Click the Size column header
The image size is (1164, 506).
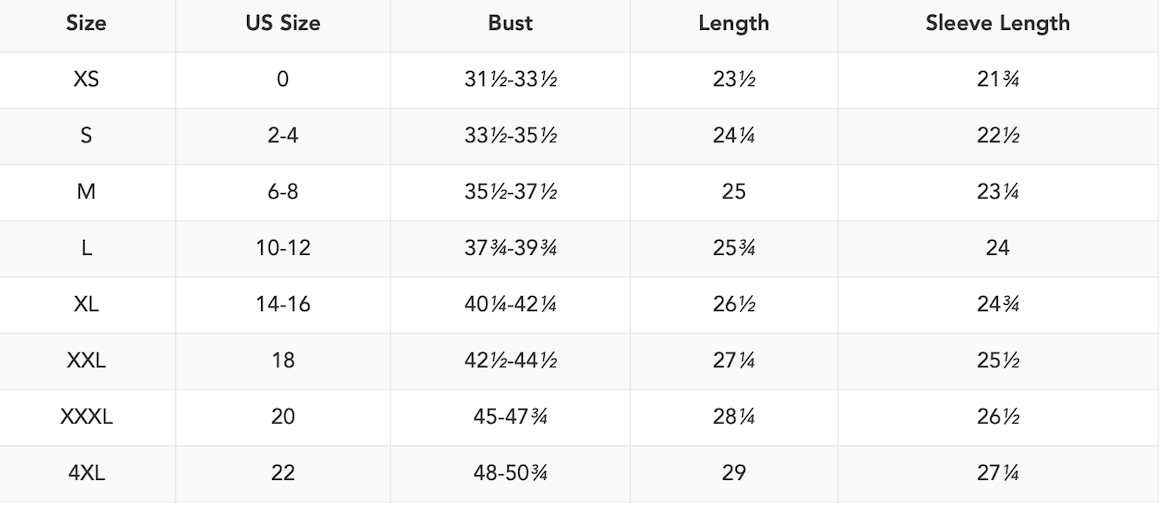point(86,23)
